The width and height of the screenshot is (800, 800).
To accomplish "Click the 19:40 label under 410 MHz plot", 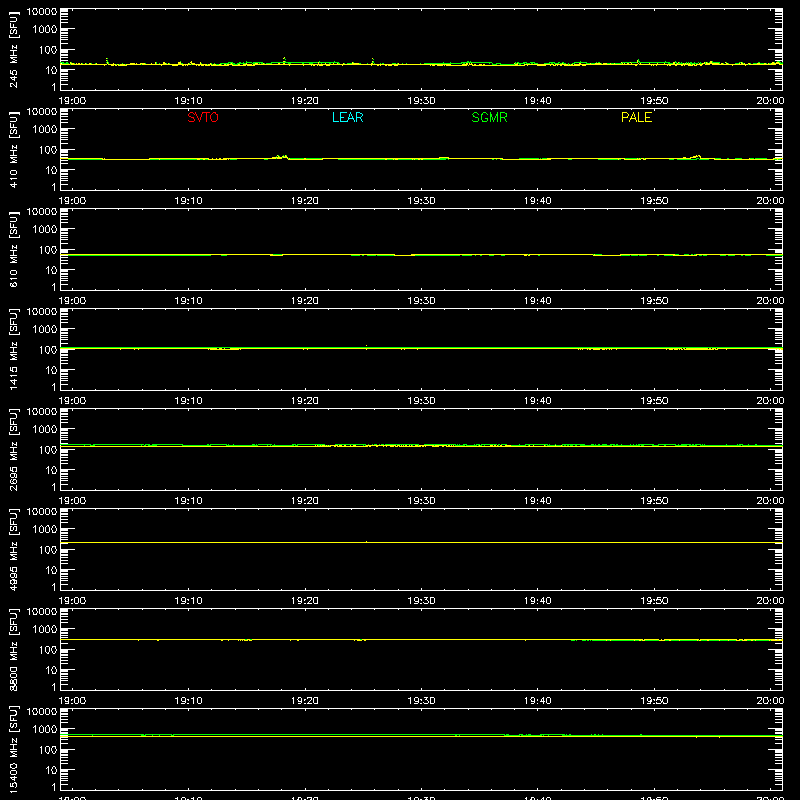I will [538, 201].
